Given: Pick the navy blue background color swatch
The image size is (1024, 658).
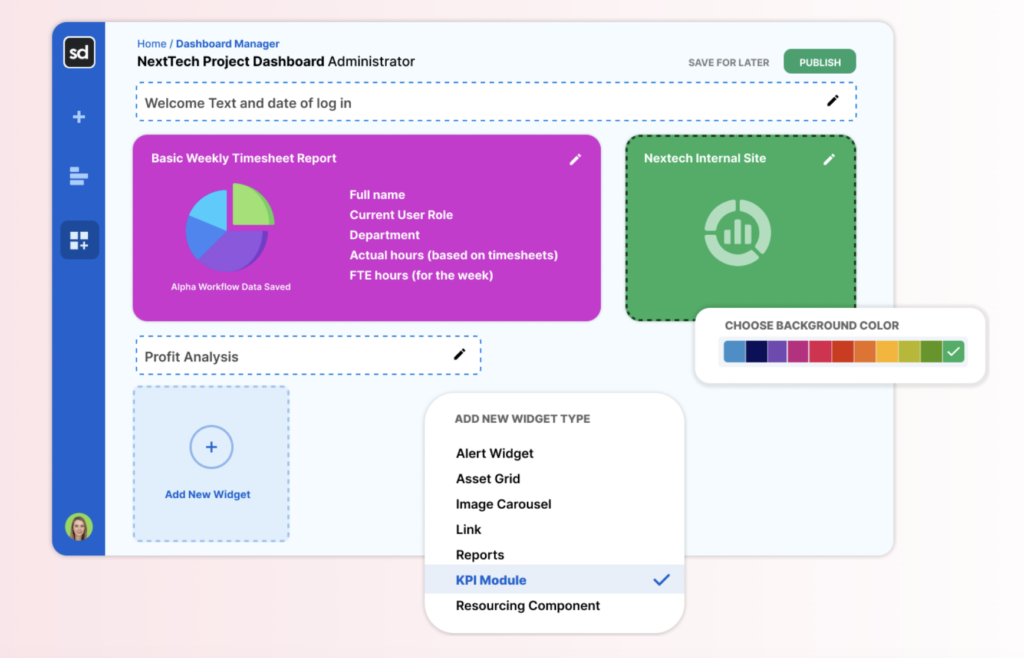Looking at the screenshot, I should 757,351.
